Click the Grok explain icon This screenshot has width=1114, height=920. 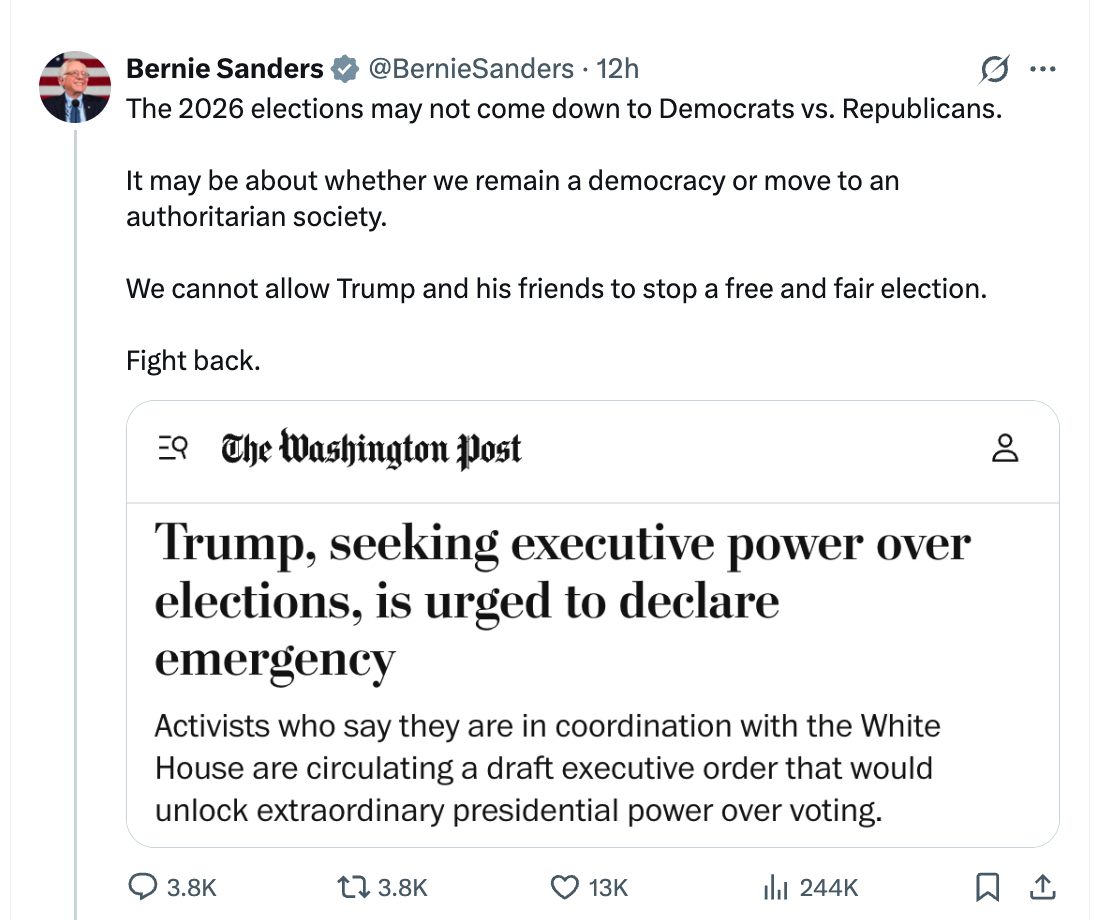995,70
